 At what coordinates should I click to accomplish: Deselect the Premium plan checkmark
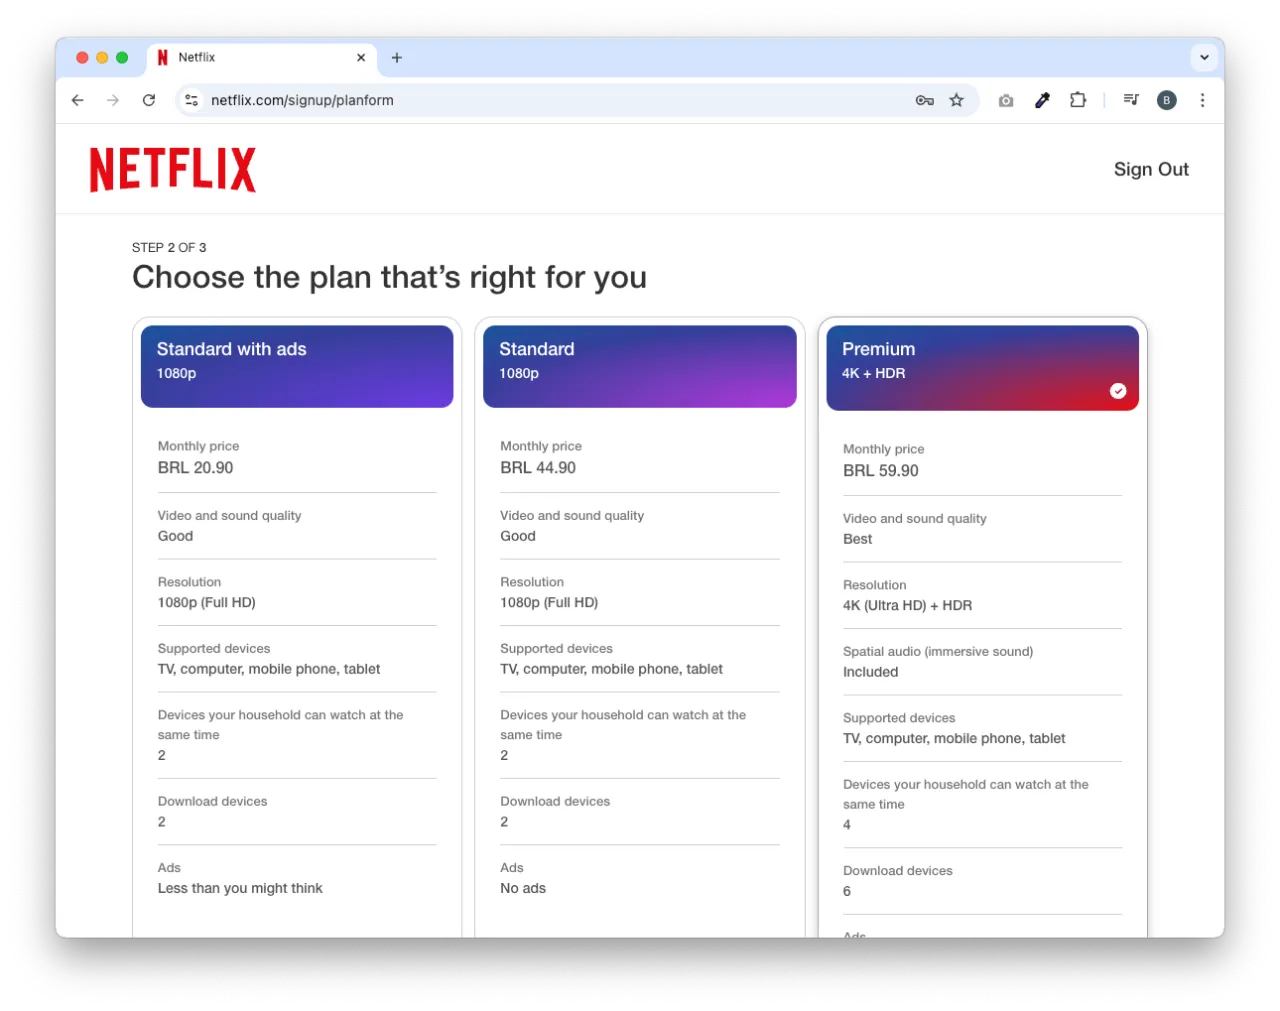click(1118, 391)
